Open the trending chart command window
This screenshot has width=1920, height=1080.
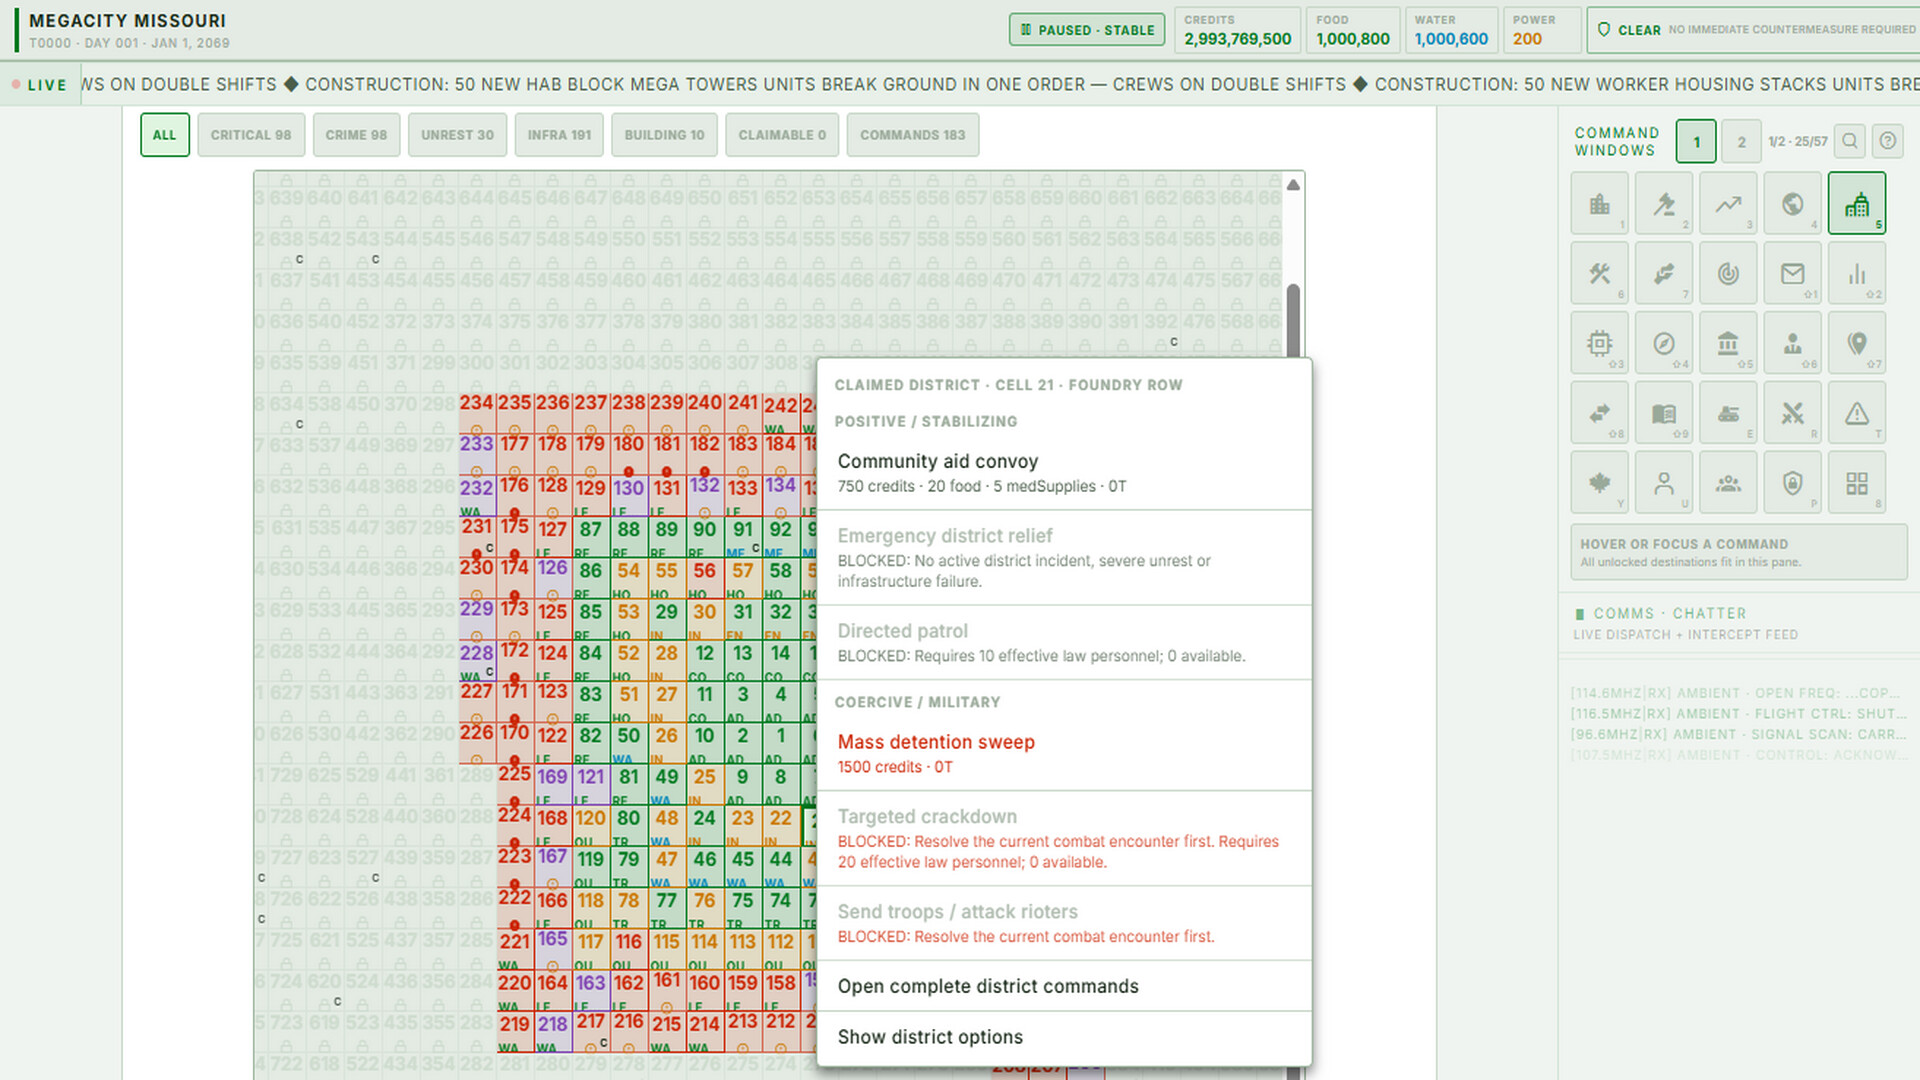(x=1728, y=203)
